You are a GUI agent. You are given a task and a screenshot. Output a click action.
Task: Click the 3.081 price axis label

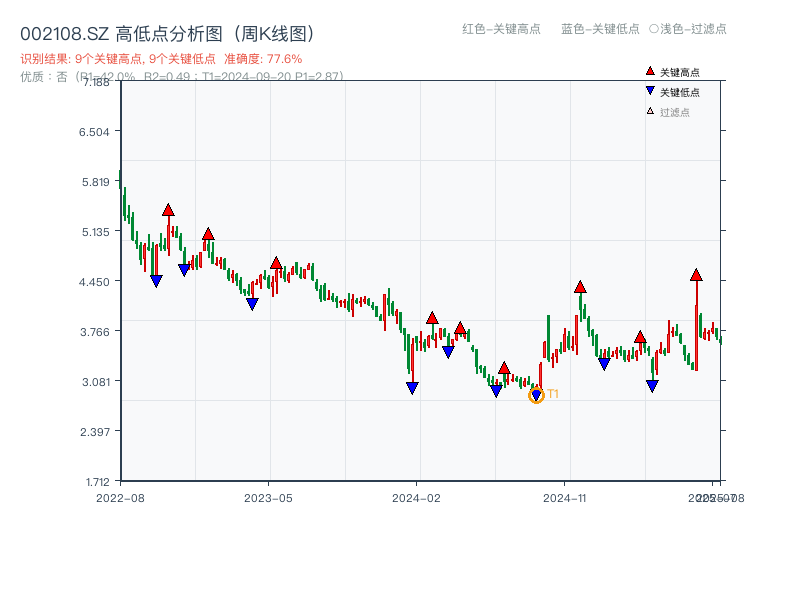[95, 382]
